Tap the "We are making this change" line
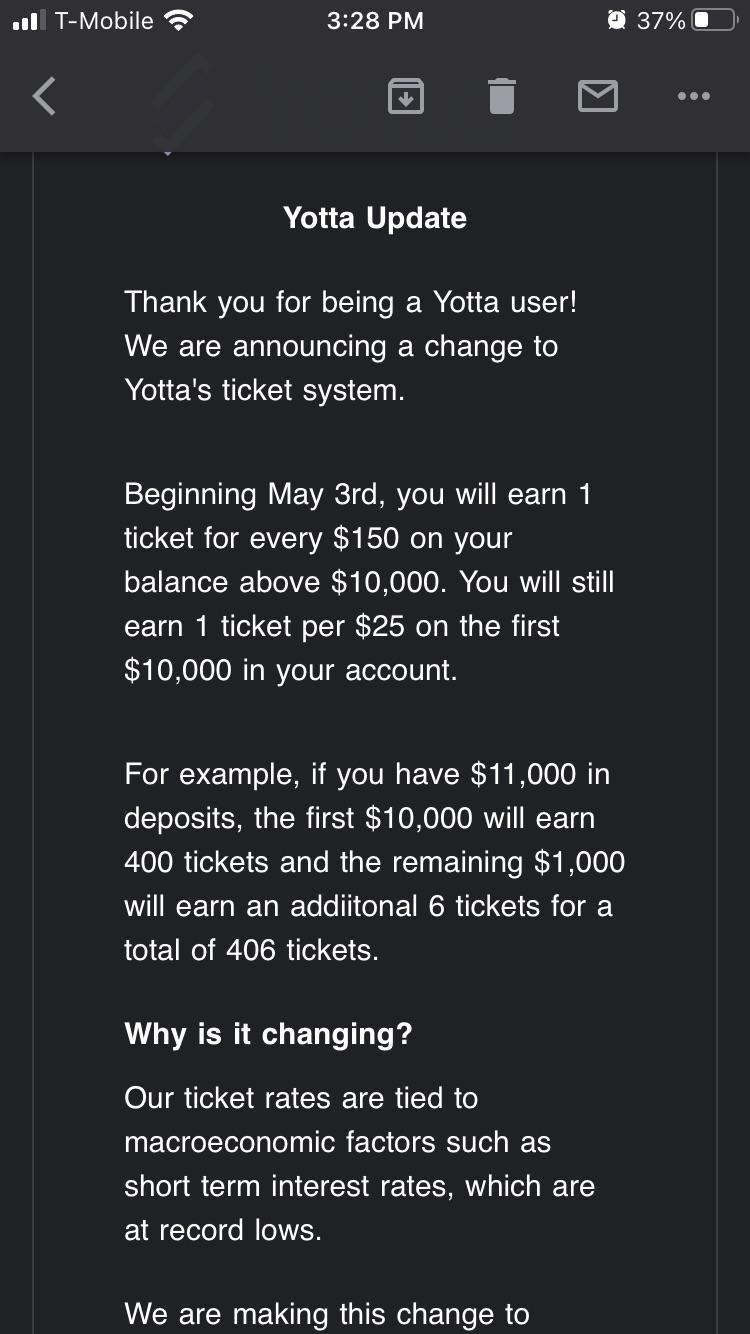The width and height of the screenshot is (750, 1334). tap(327, 1314)
